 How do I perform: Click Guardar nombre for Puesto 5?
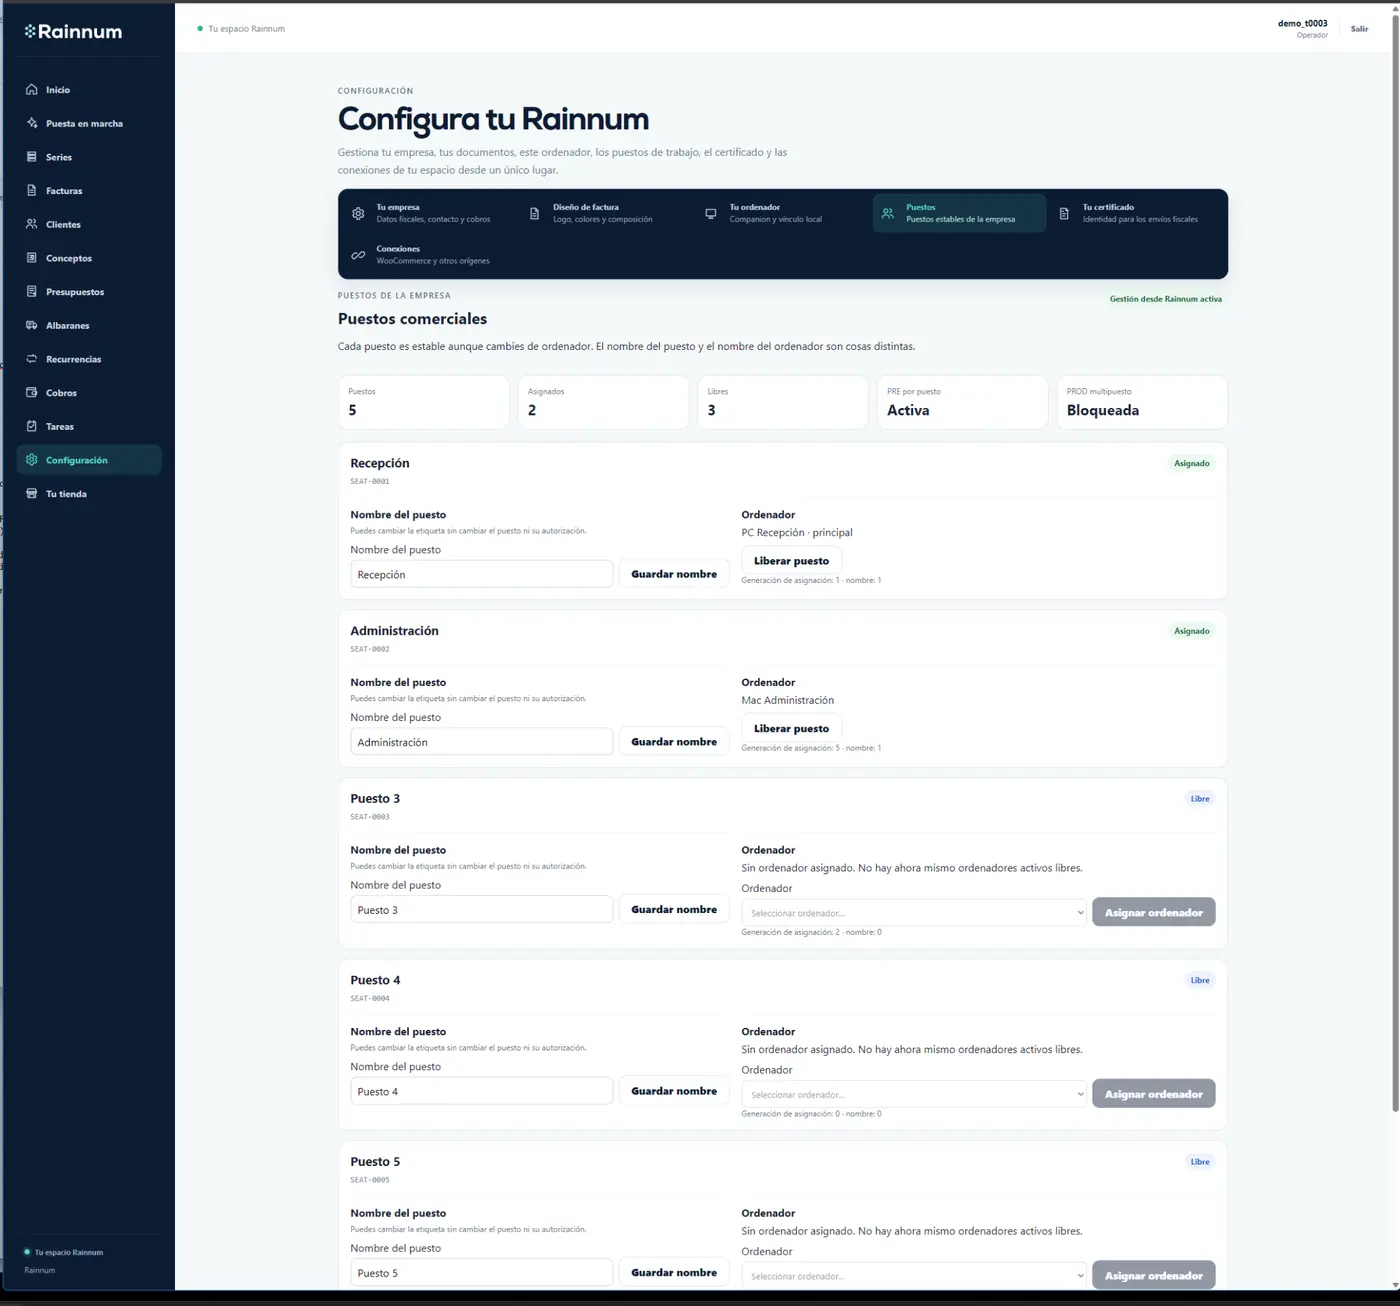pos(674,1273)
